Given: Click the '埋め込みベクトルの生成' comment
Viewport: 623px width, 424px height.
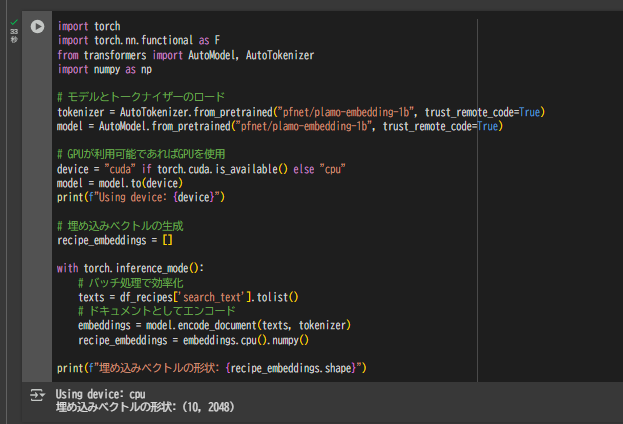Looking at the screenshot, I should (120, 226).
